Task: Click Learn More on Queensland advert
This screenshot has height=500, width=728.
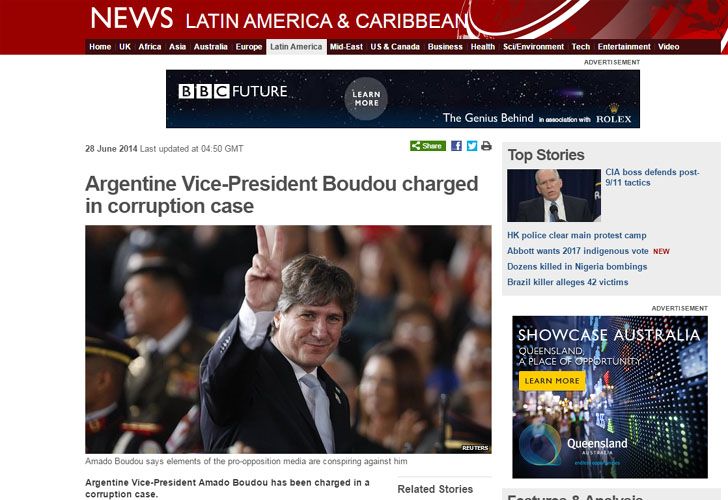Action: [552, 381]
